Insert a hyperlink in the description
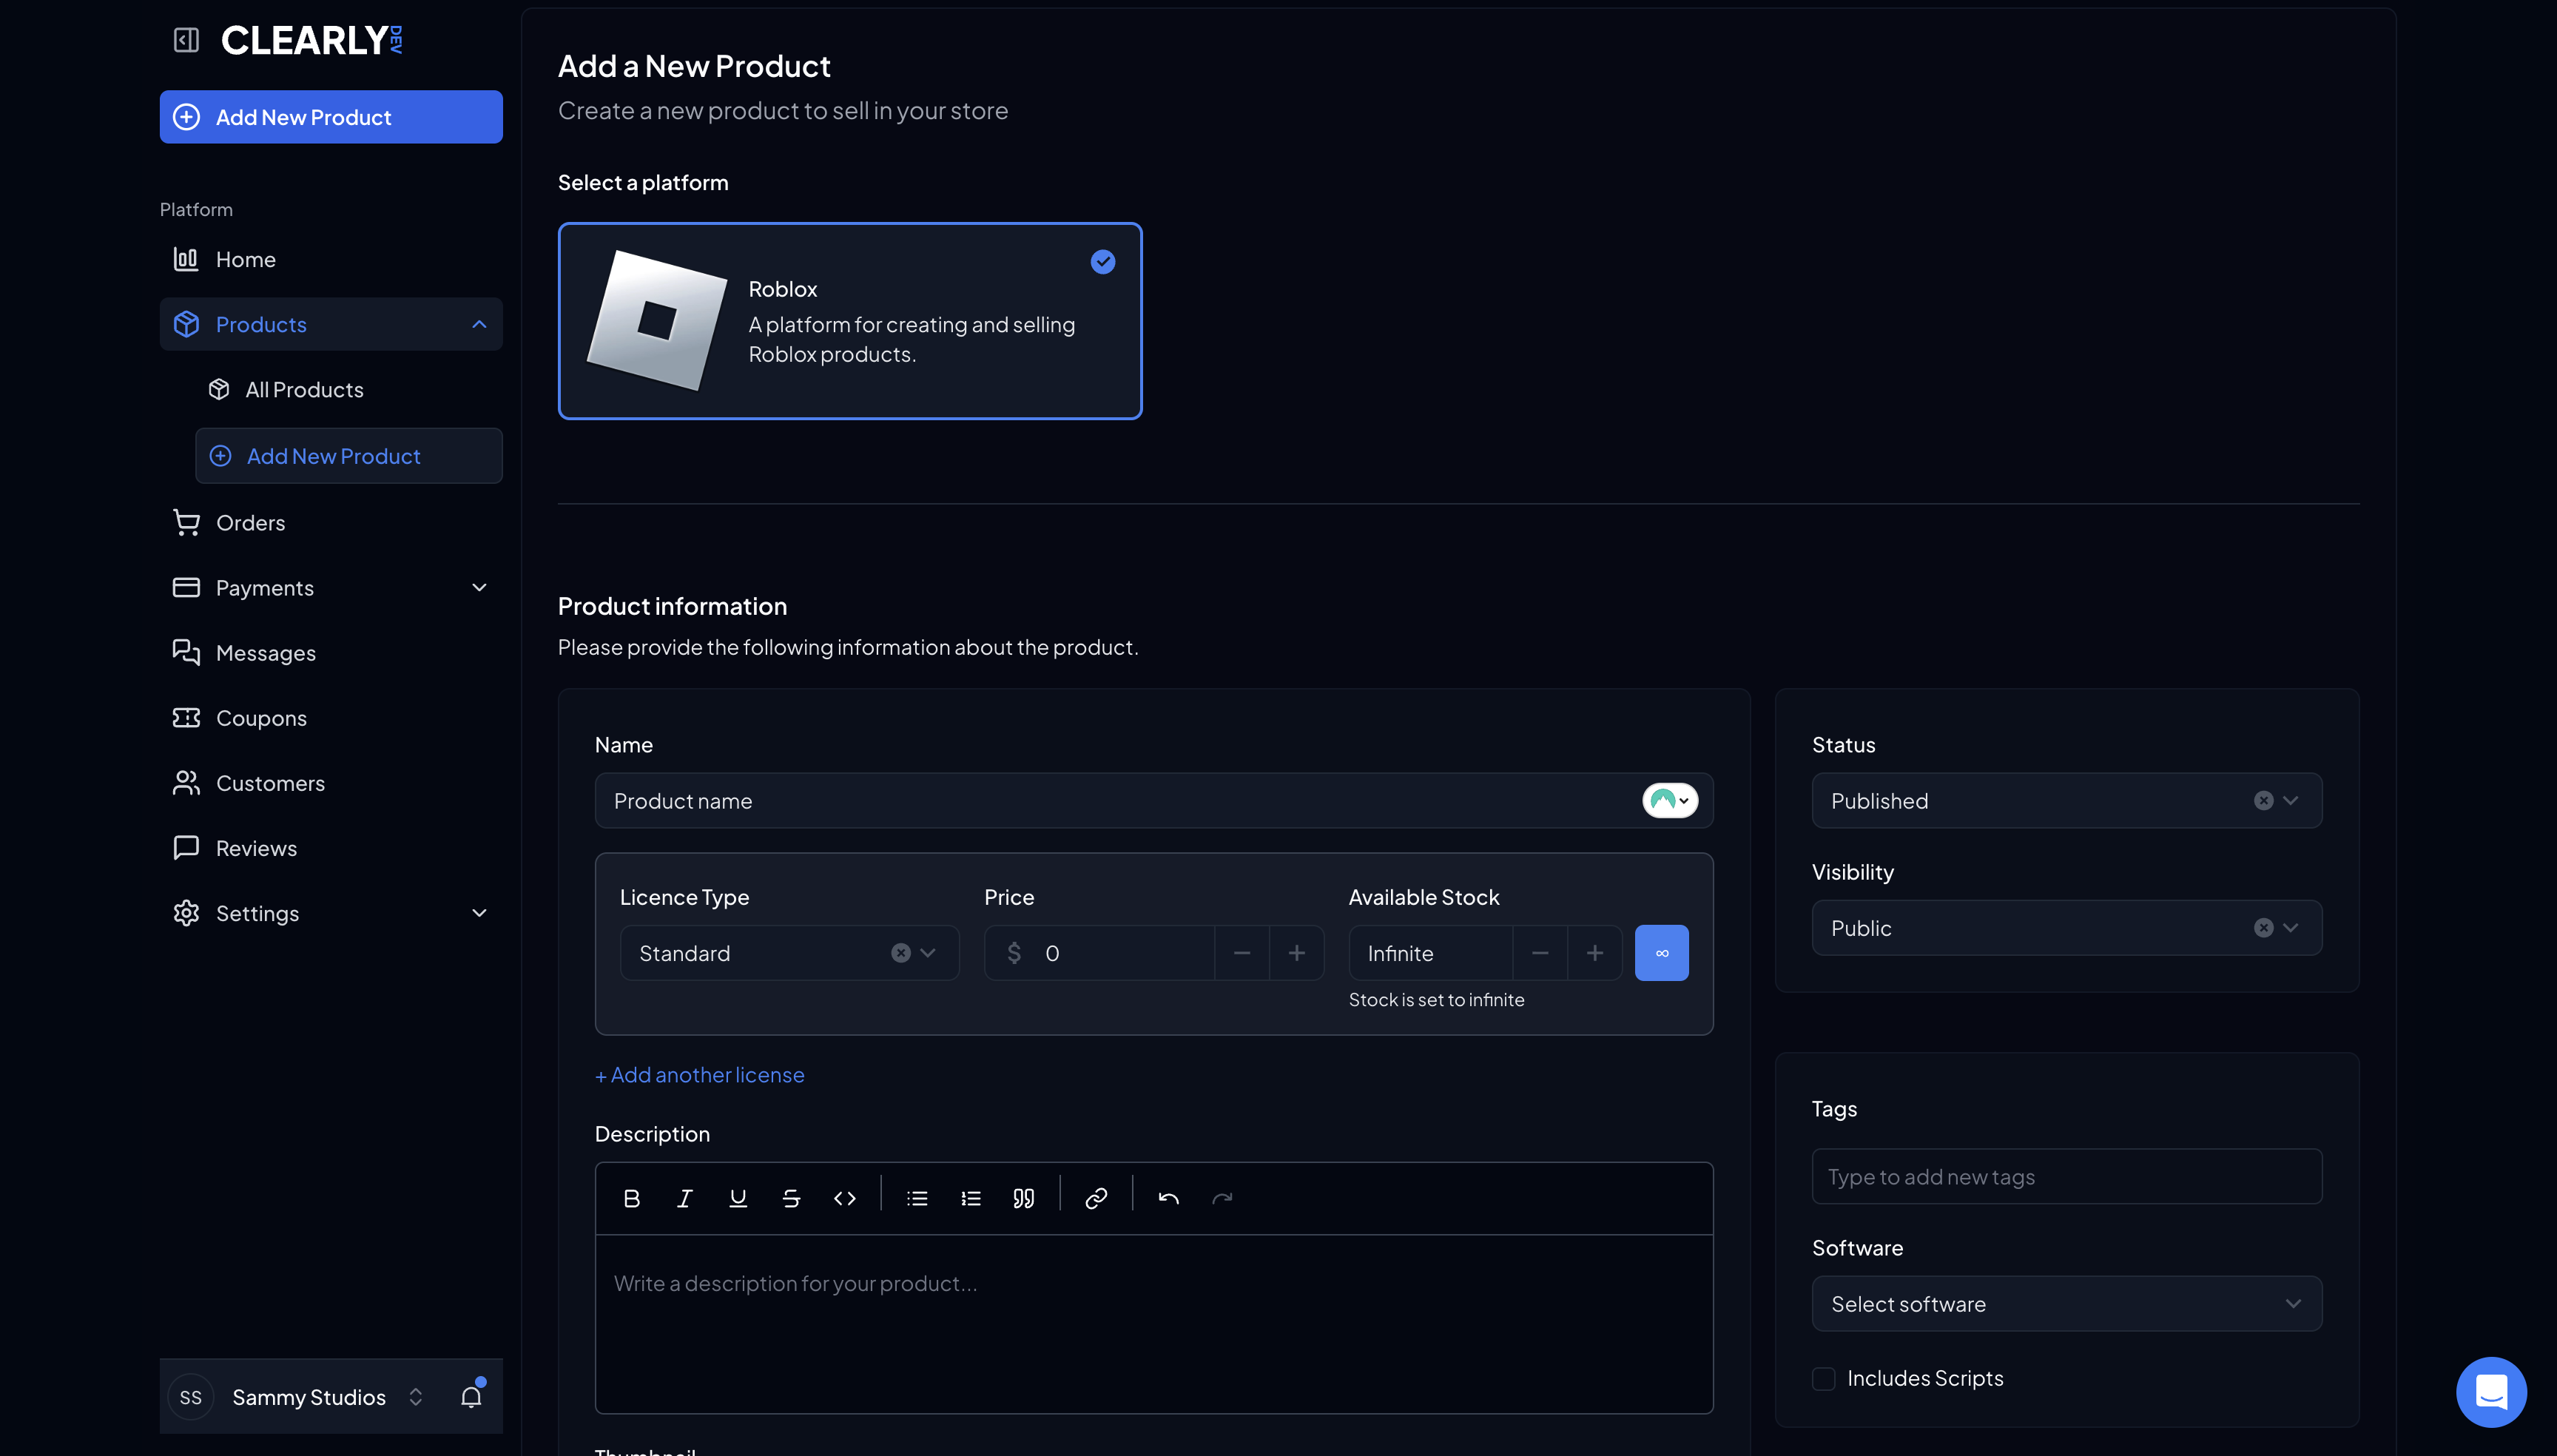 (1096, 1197)
